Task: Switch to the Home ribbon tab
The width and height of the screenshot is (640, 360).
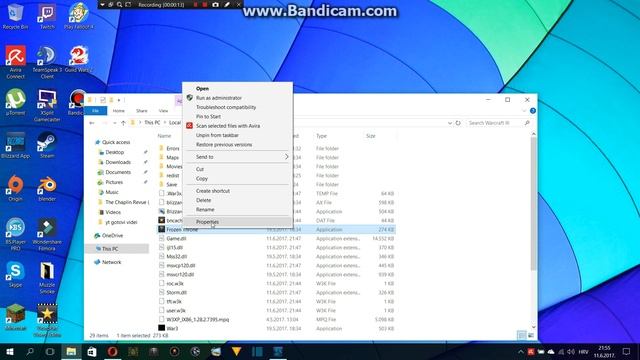Action: coord(118,111)
